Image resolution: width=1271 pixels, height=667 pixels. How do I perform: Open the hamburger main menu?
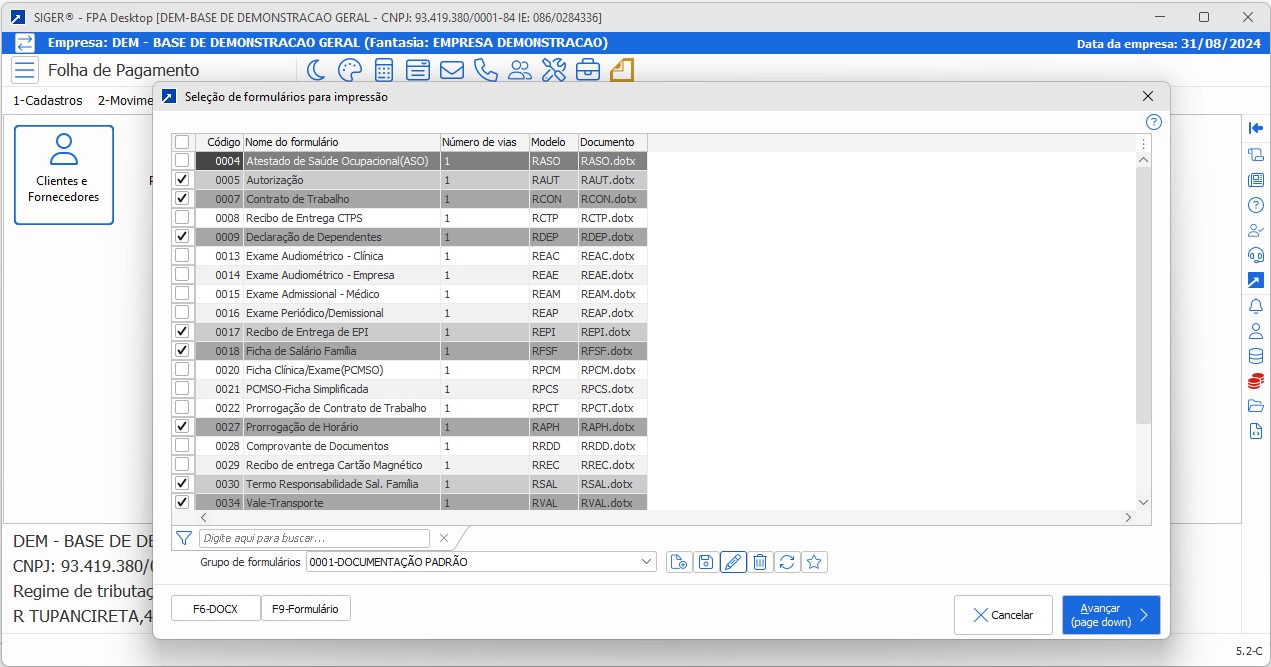25,70
